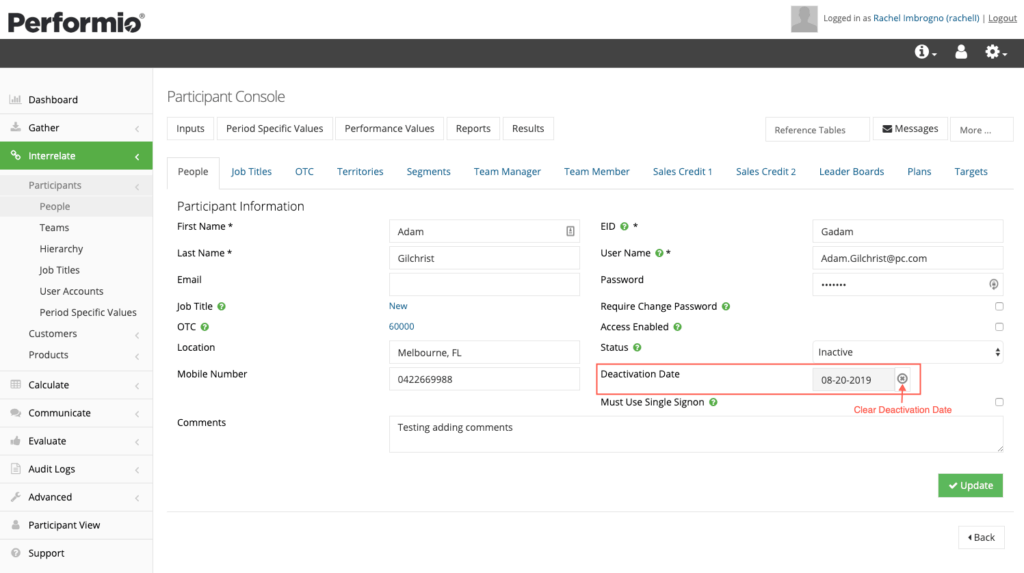Viewport: 1024px width, 573px height.
Task: Click the Job Title value link New
Action: point(398,306)
